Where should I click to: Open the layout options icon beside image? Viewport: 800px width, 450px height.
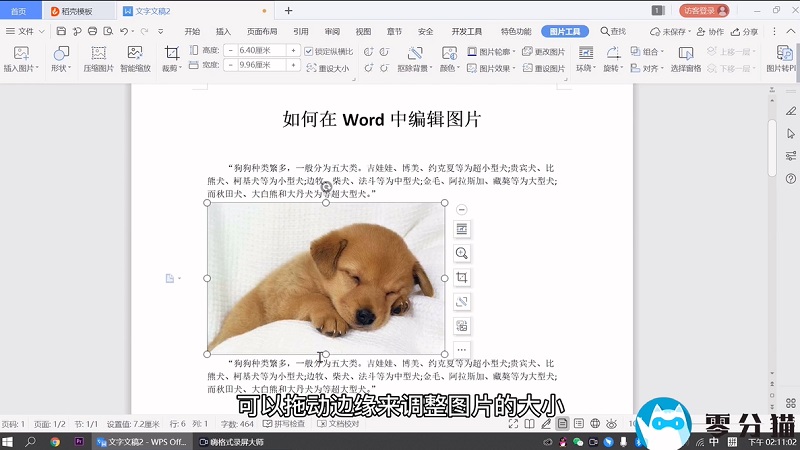tap(461, 229)
